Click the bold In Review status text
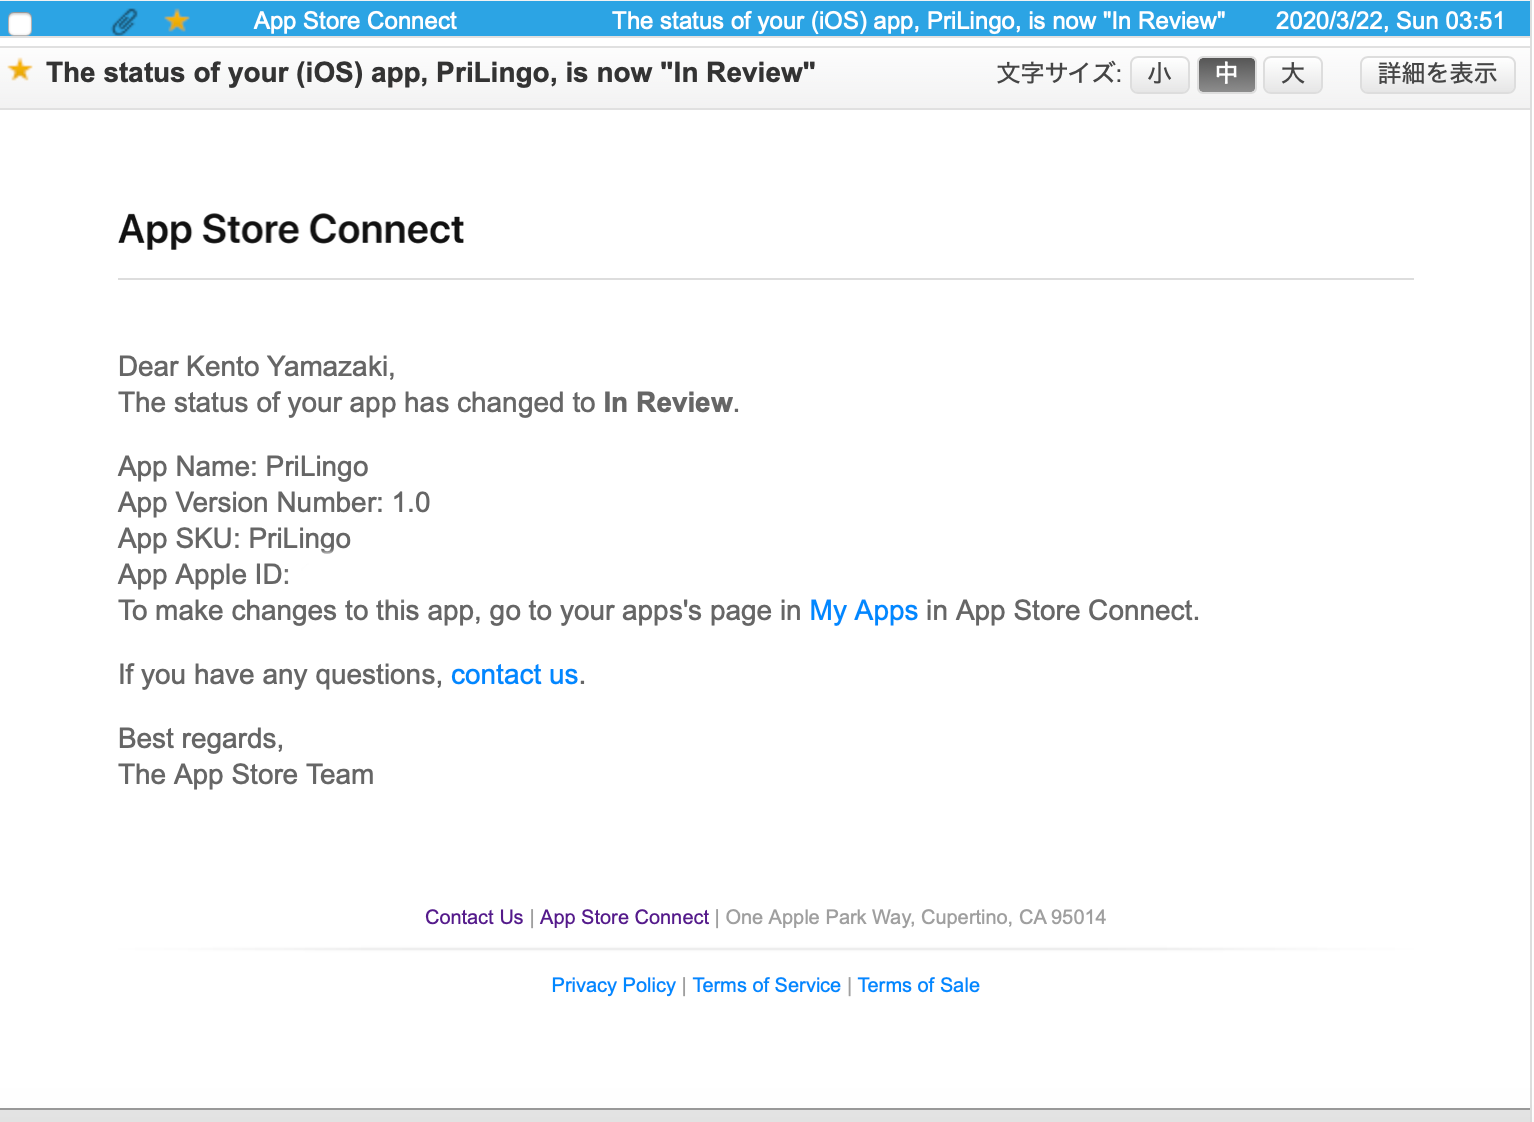 [x=668, y=403]
